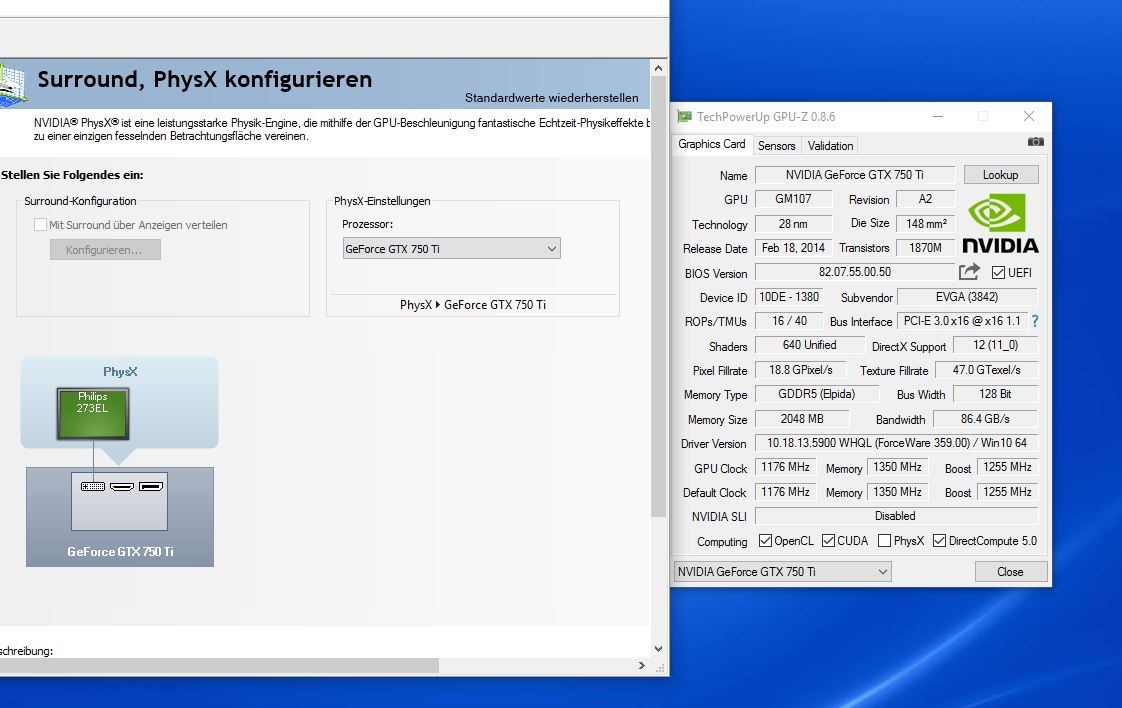
Task: Click the horizontal scrollbar thumb in NVIDIA panel
Action: (x=219, y=665)
